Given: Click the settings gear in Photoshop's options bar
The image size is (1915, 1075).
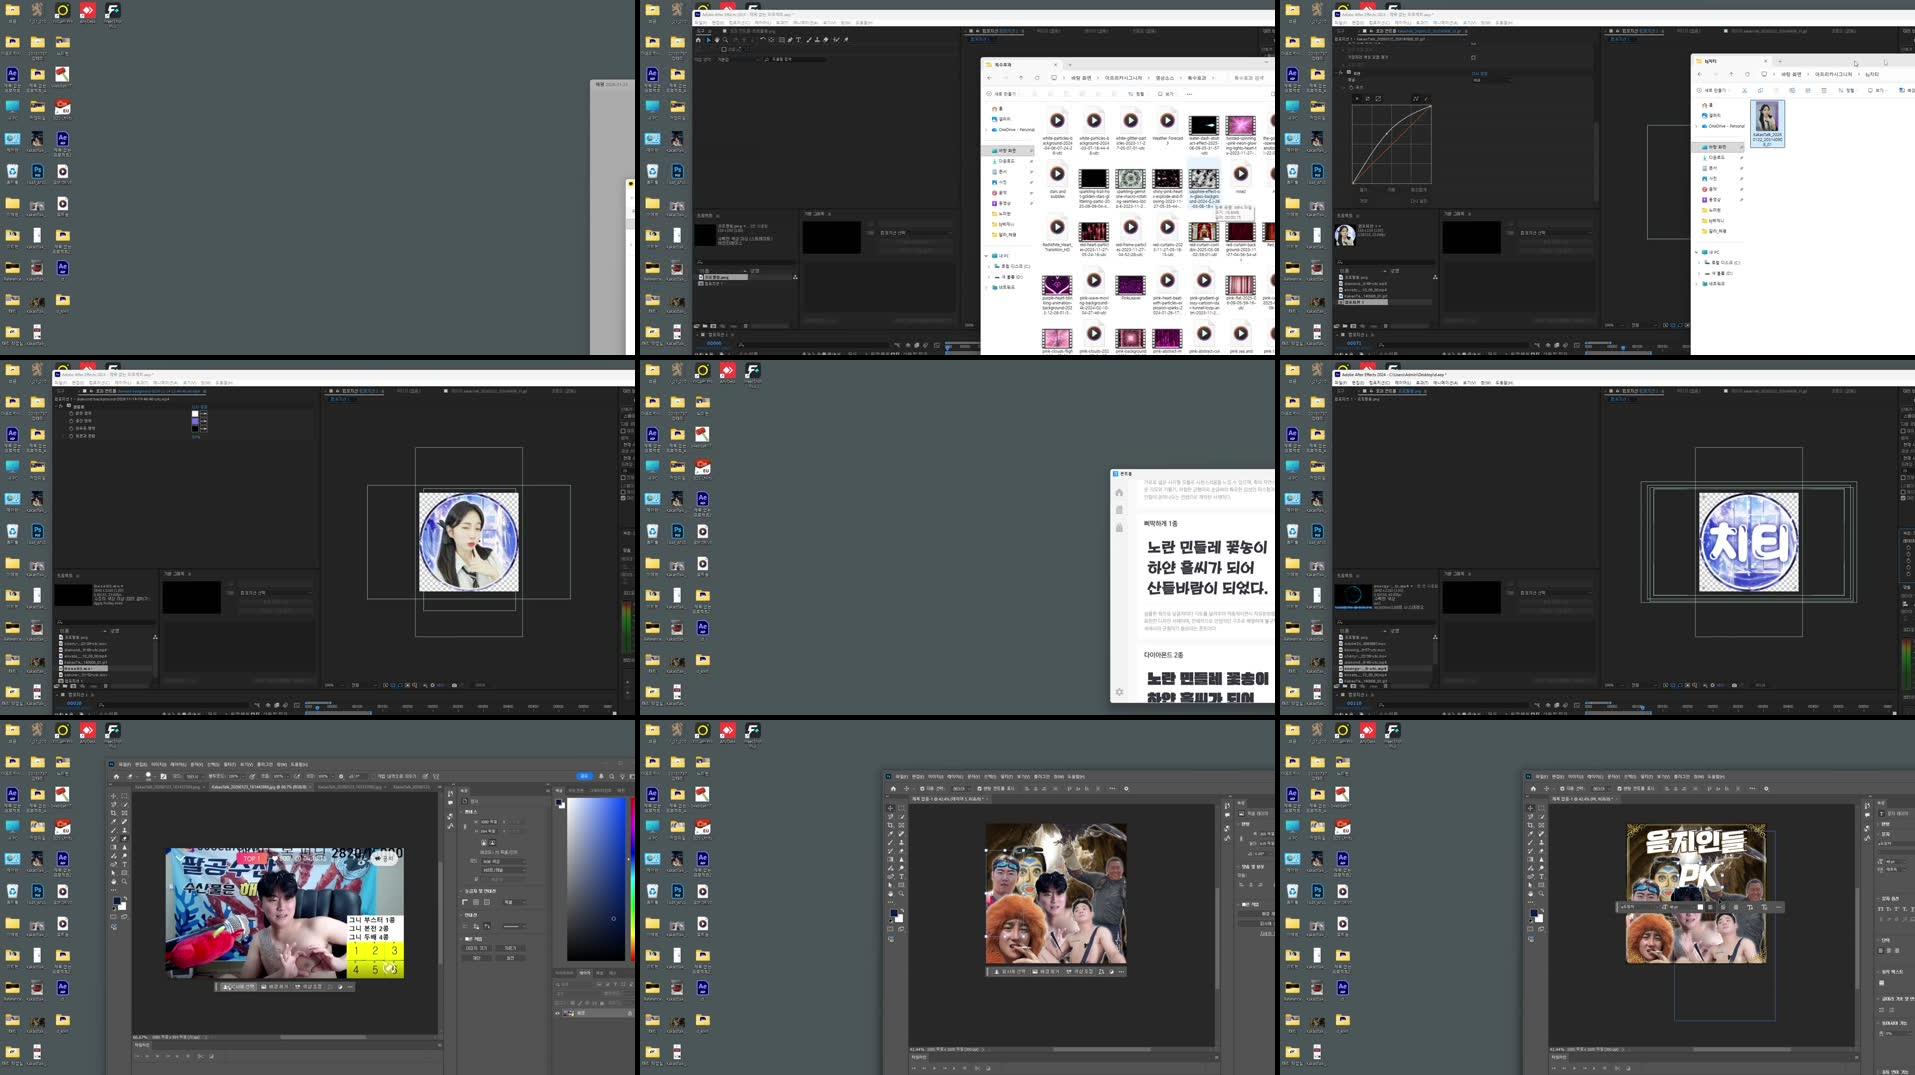Looking at the screenshot, I should [1126, 789].
